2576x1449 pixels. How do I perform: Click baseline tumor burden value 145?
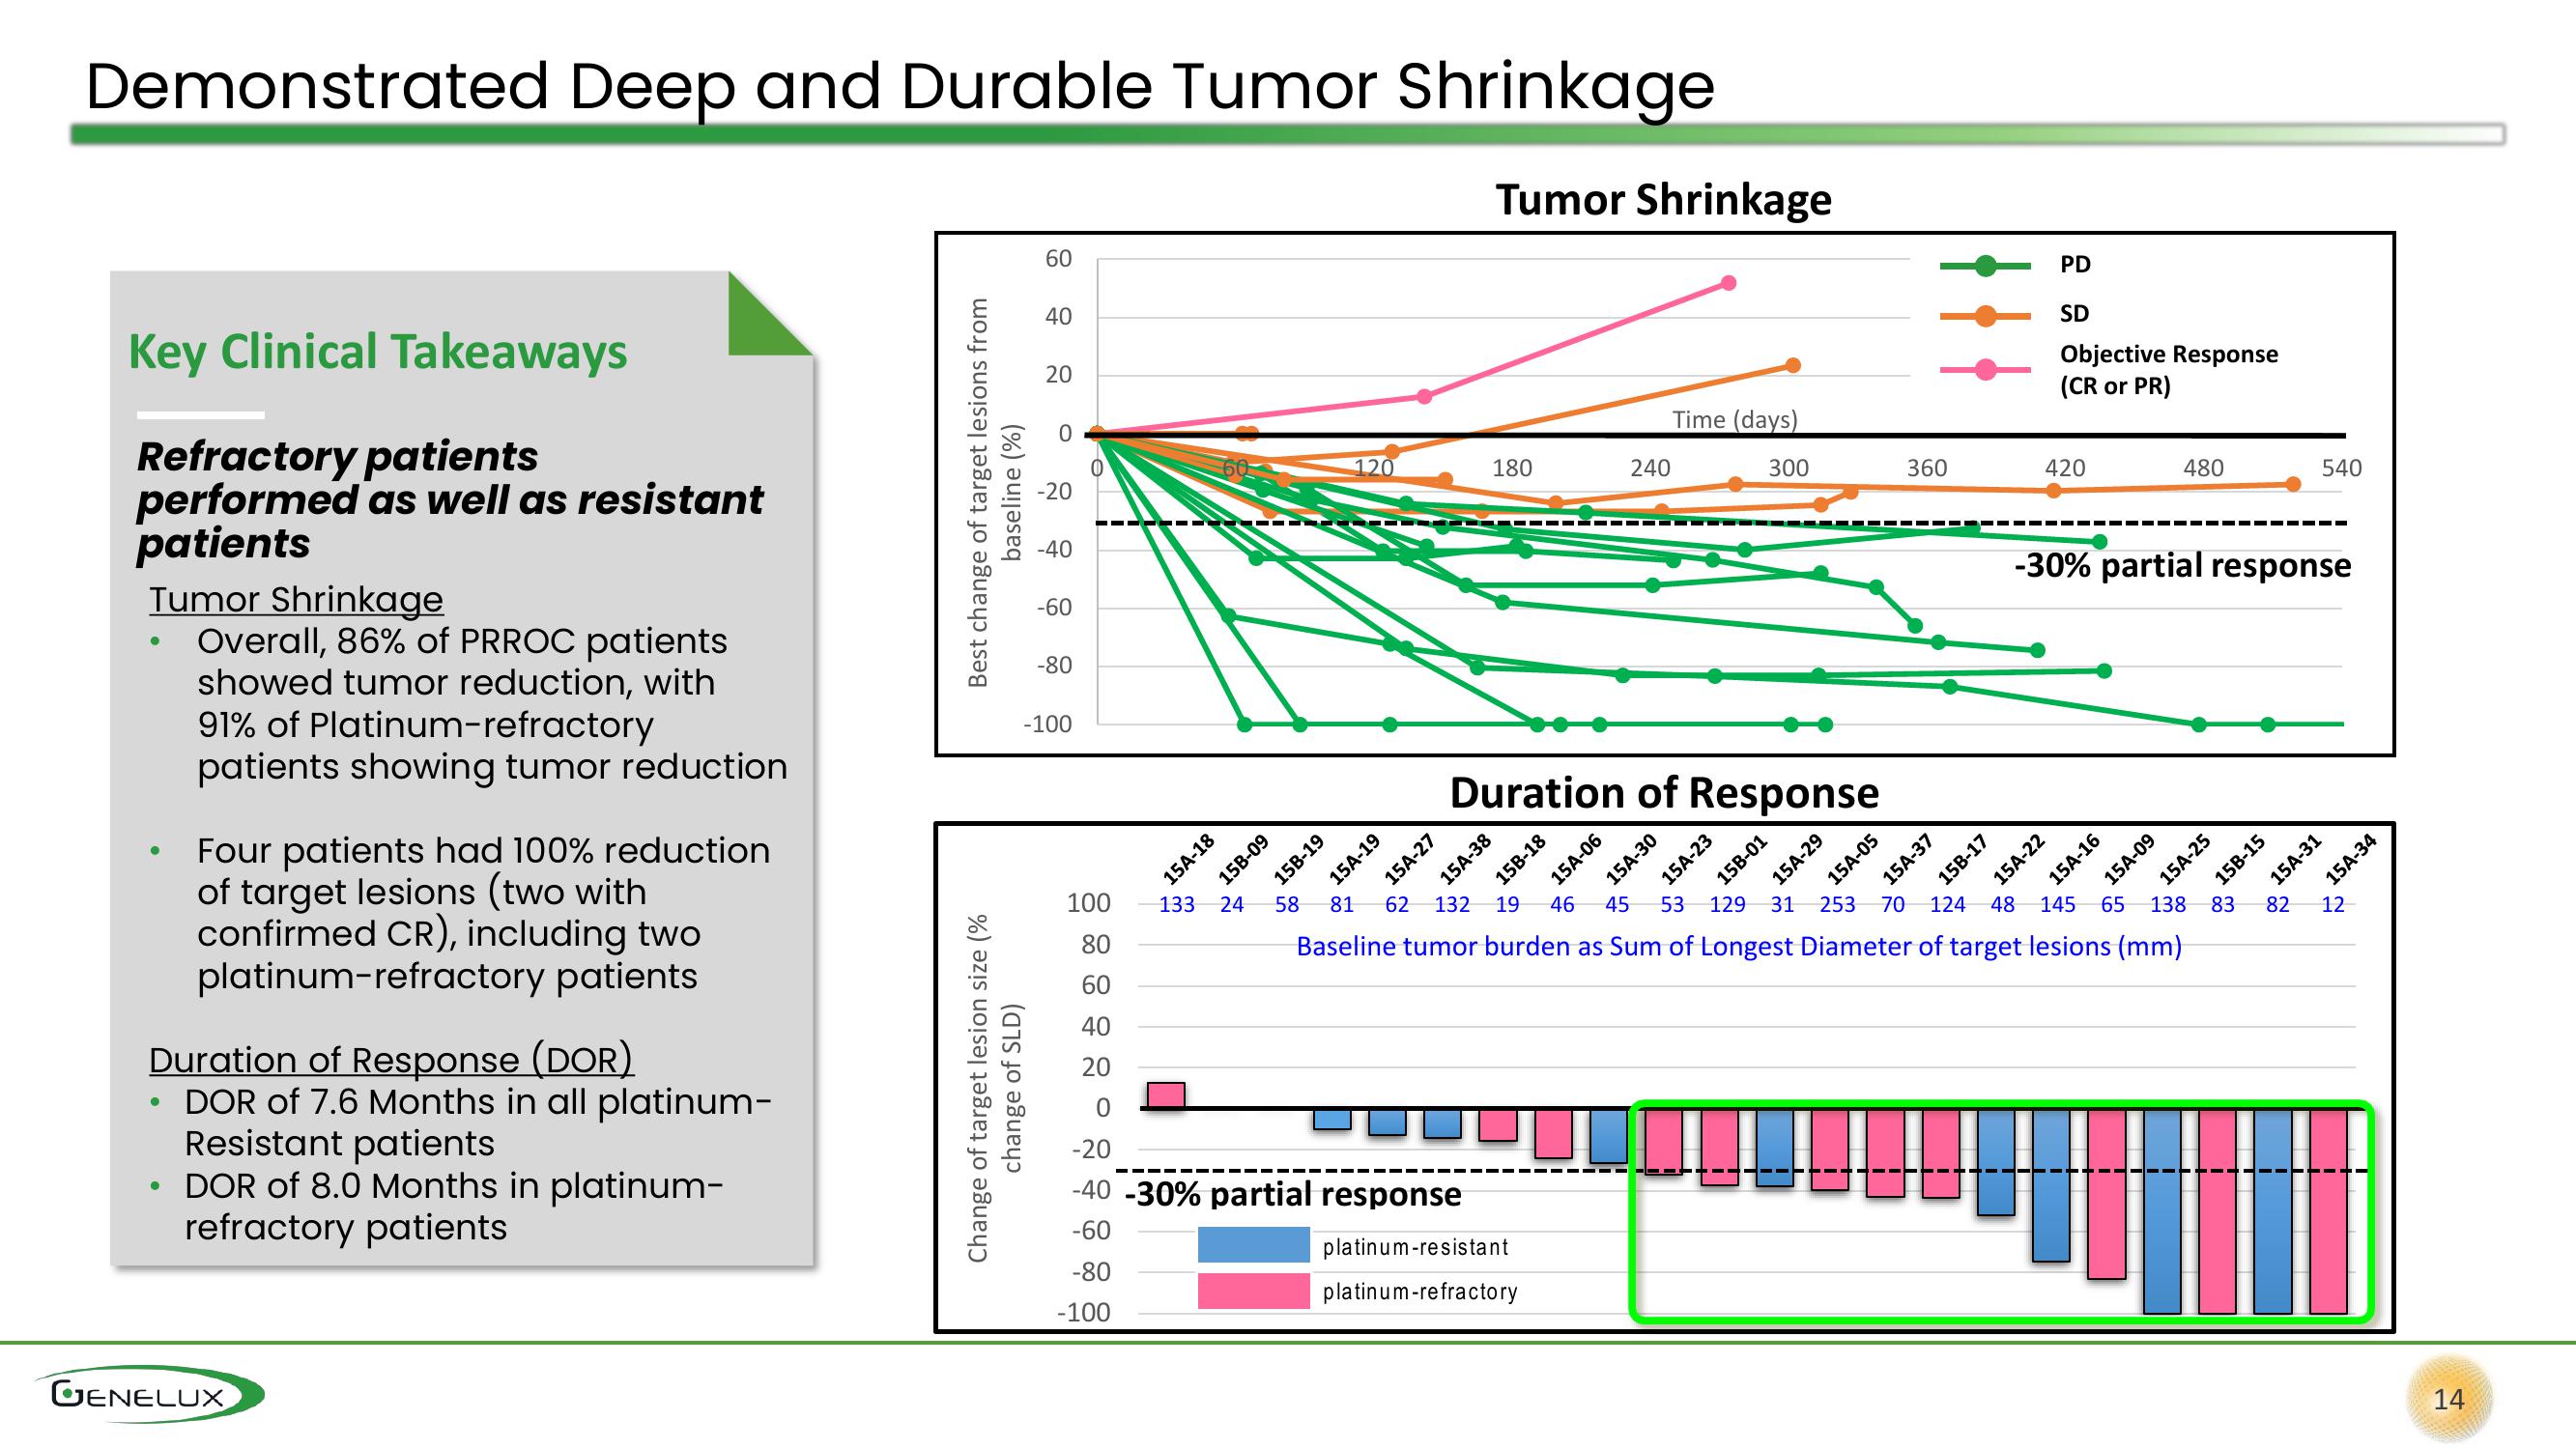pyautogui.click(x=2058, y=904)
